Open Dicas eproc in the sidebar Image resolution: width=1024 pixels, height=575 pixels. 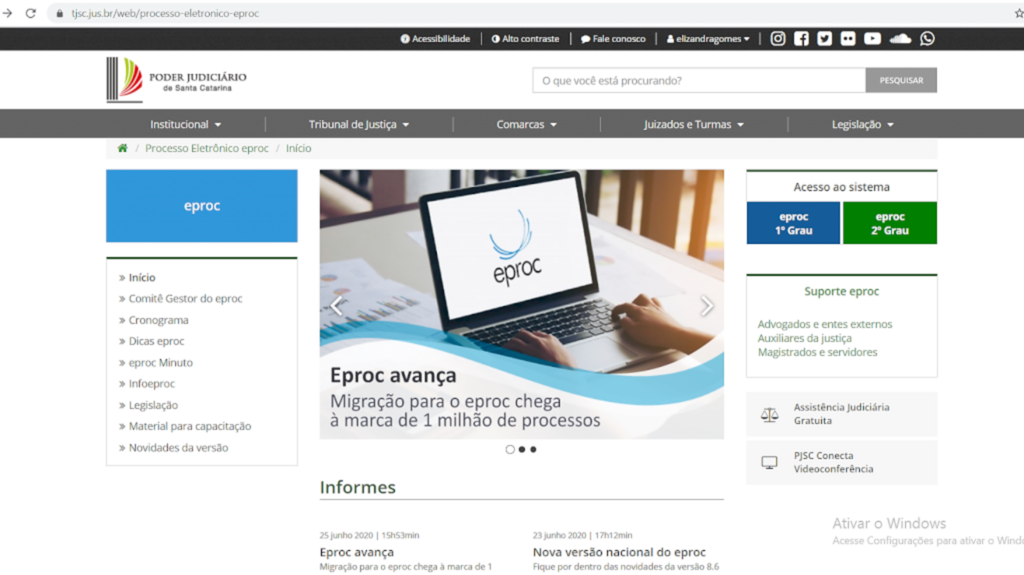[156, 341]
